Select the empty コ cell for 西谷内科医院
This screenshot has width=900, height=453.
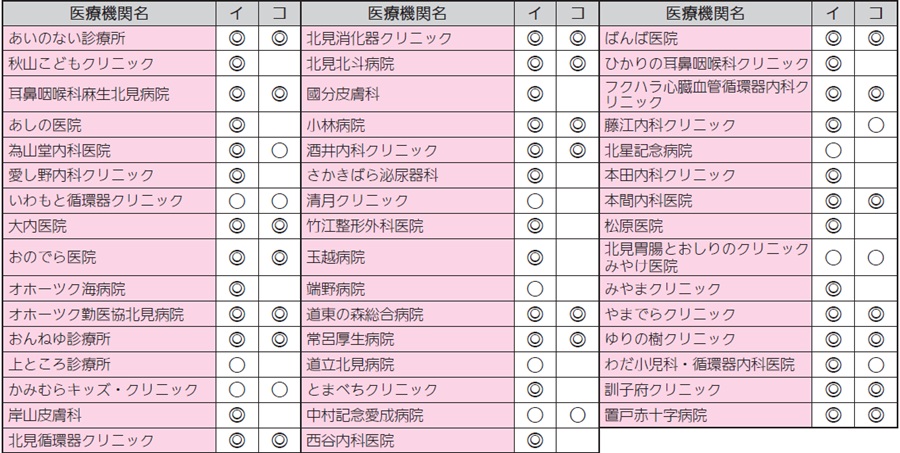[577, 440]
